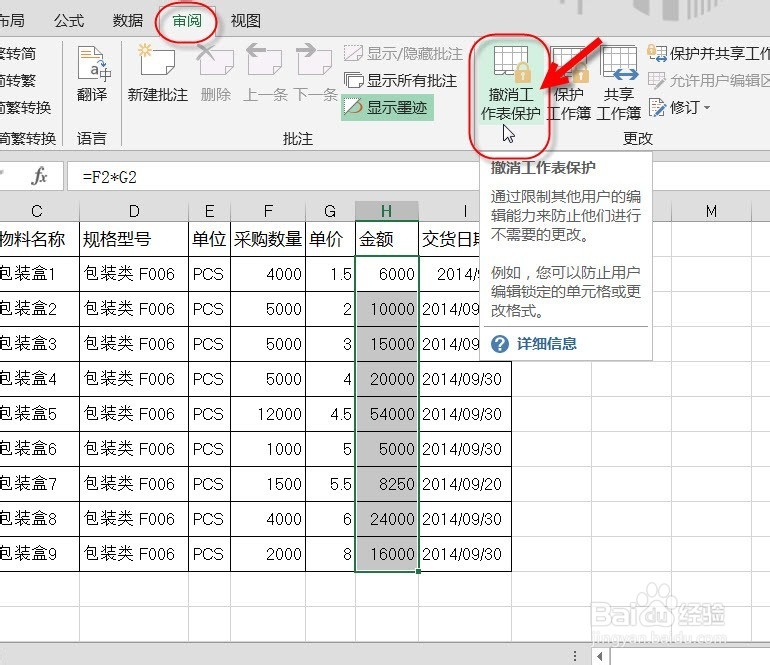Click quantity cell 12000
The height and width of the screenshot is (665, 770).
click(x=268, y=414)
